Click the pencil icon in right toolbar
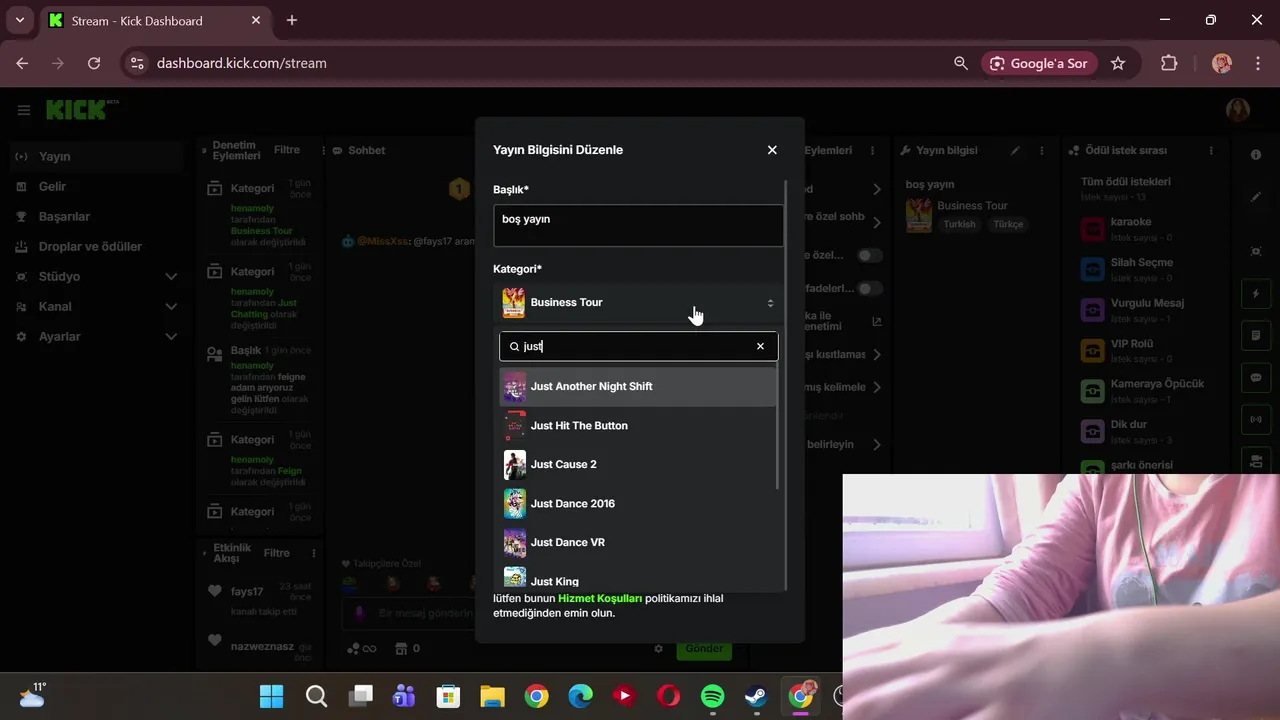1280x720 pixels. [1256, 198]
